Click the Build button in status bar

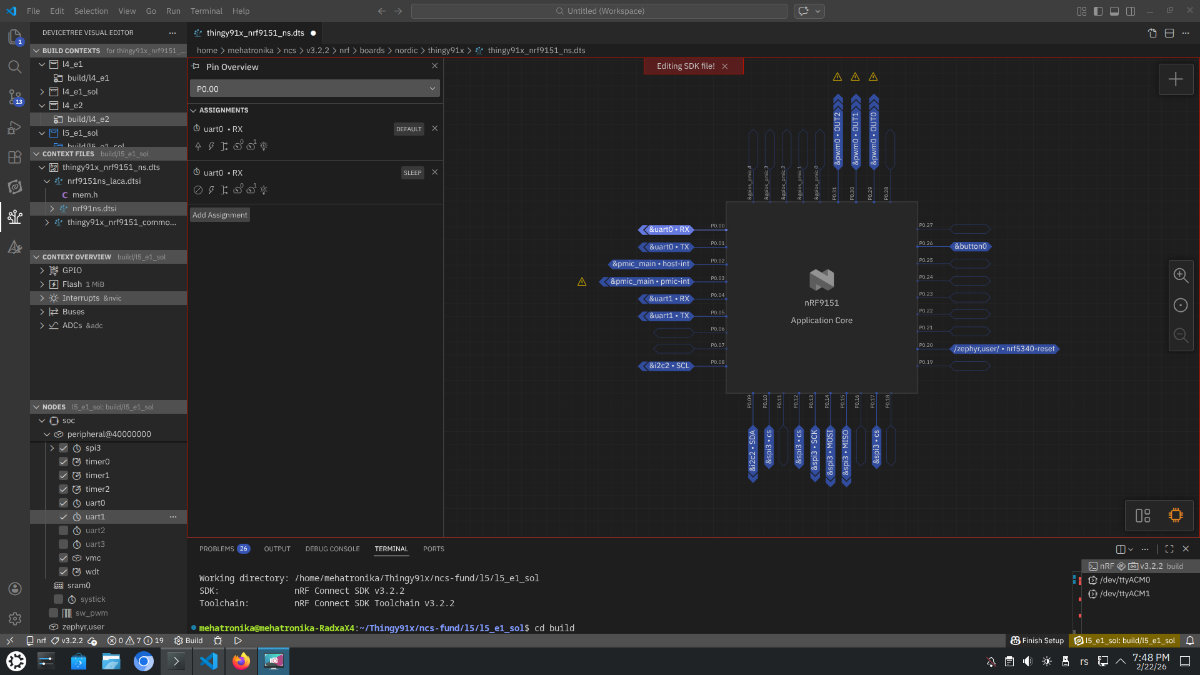click(189, 640)
